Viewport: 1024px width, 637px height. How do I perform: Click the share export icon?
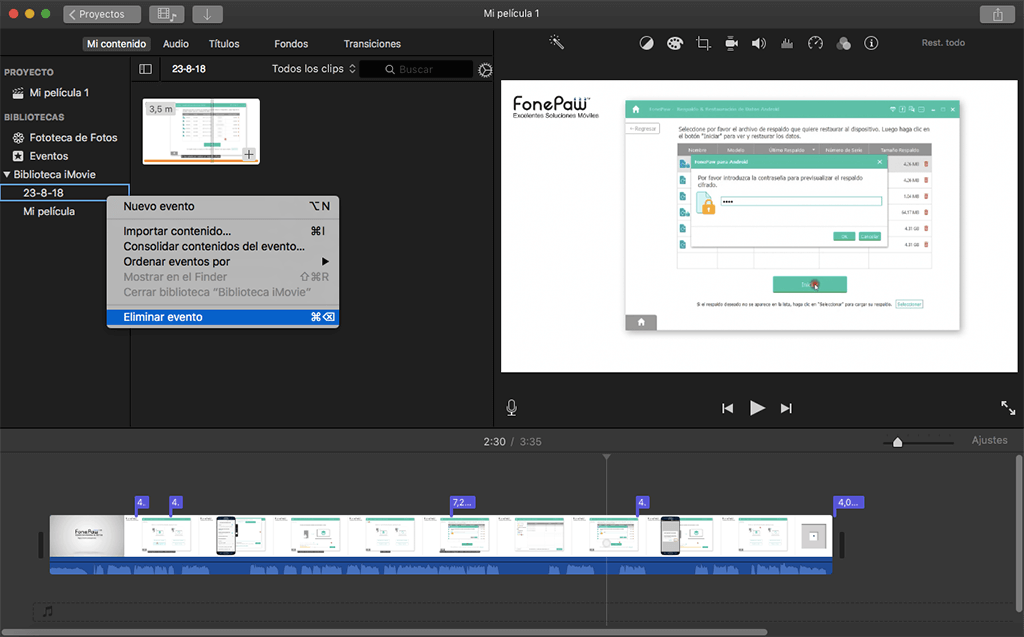pyautogui.click(x=997, y=14)
